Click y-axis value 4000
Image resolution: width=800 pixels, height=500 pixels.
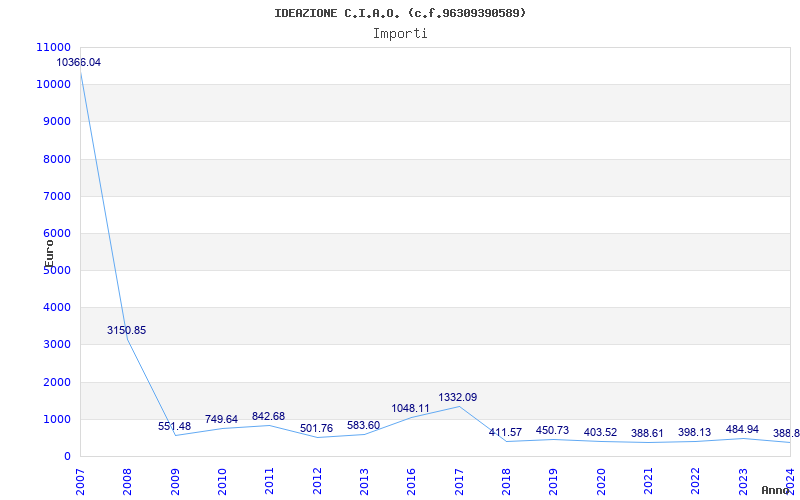57,308
